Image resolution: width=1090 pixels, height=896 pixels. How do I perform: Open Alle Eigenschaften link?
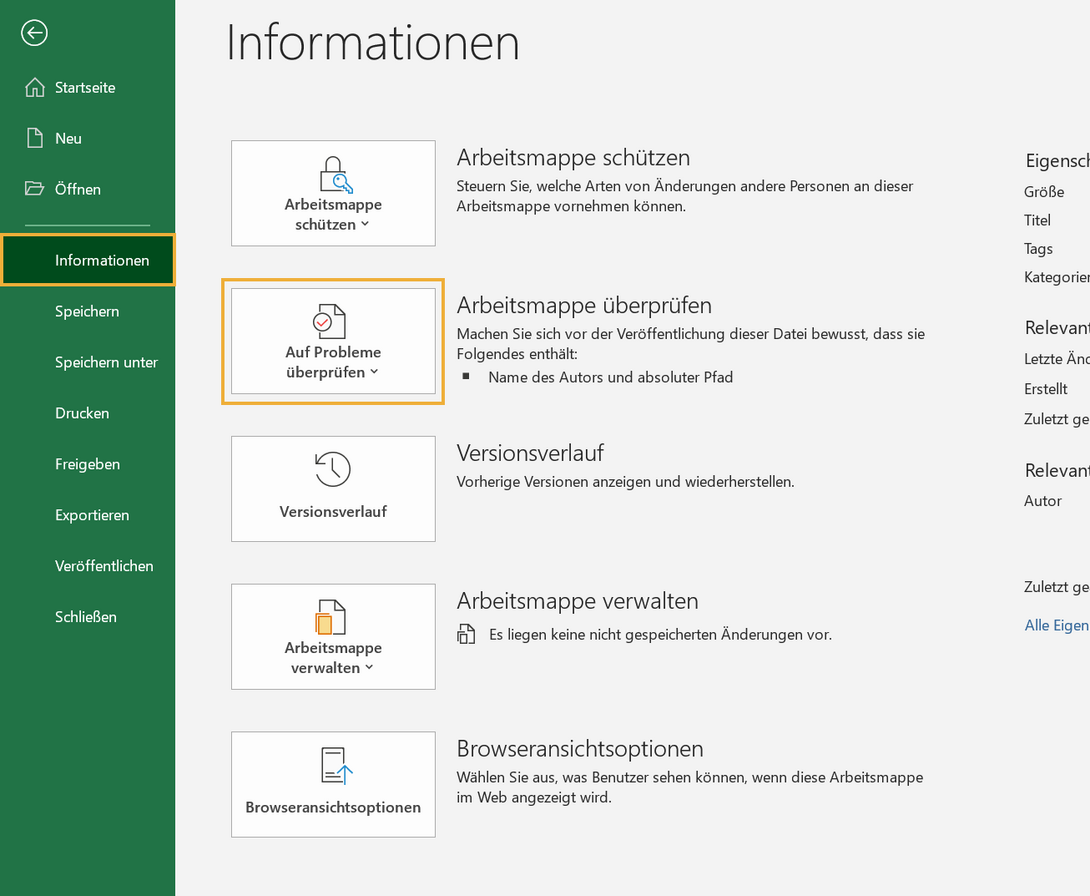point(1055,624)
